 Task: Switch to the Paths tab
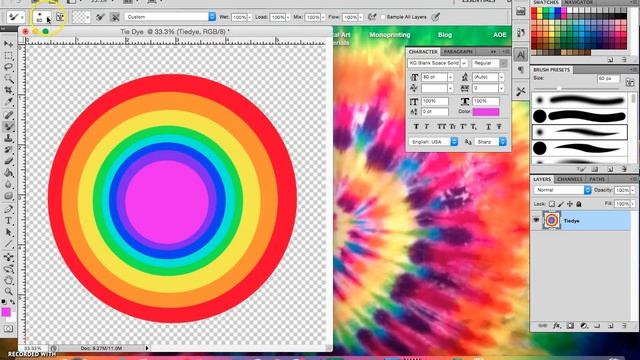pyautogui.click(x=597, y=179)
